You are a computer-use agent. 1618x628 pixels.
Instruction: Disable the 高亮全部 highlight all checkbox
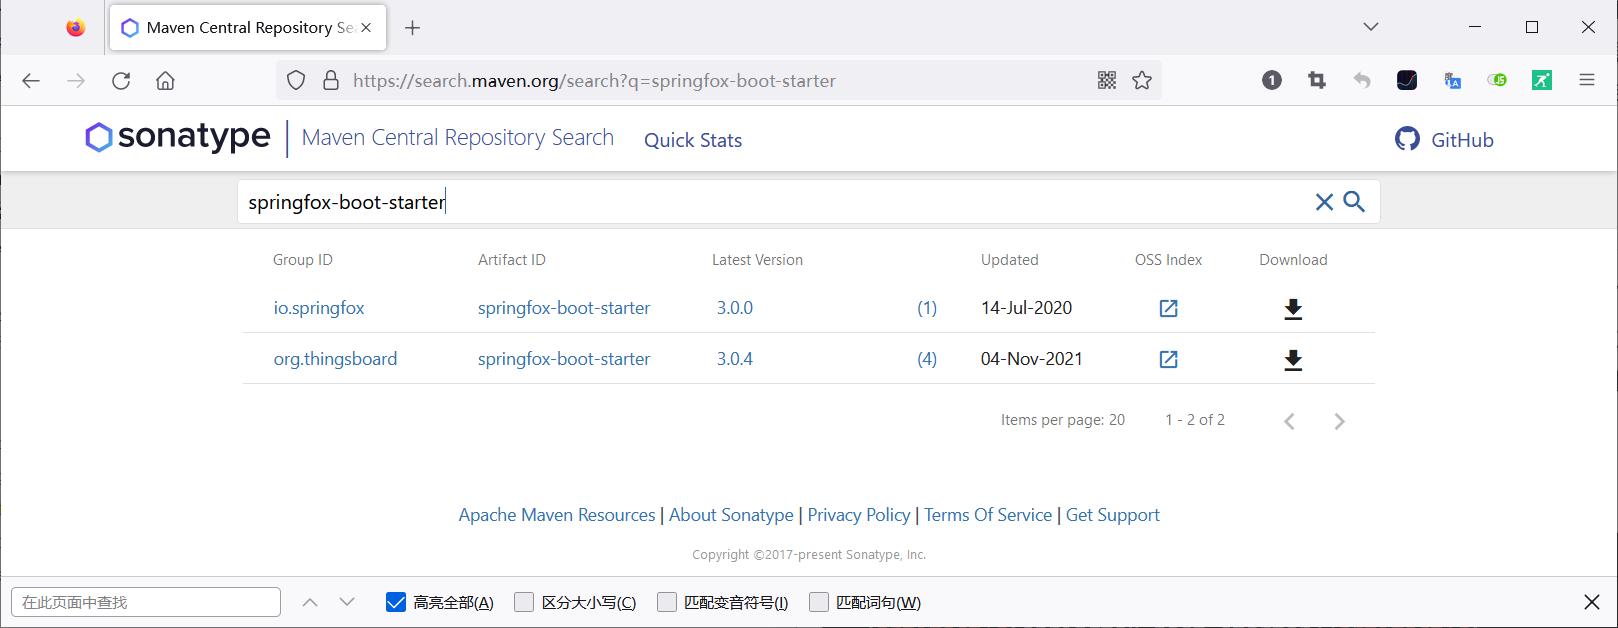(396, 602)
